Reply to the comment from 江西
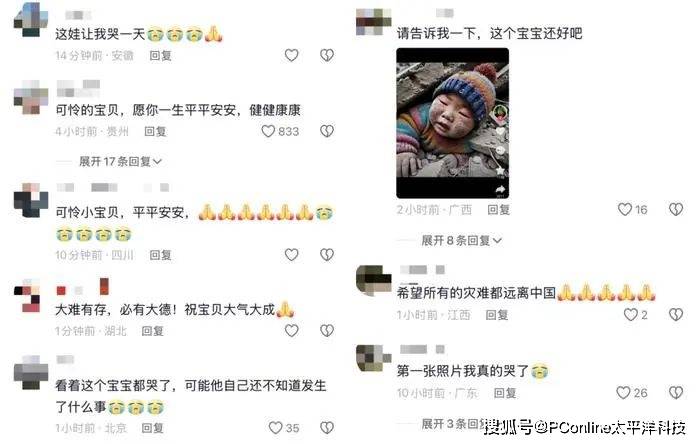Screen dimensions: 700x444 coord(497,315)
